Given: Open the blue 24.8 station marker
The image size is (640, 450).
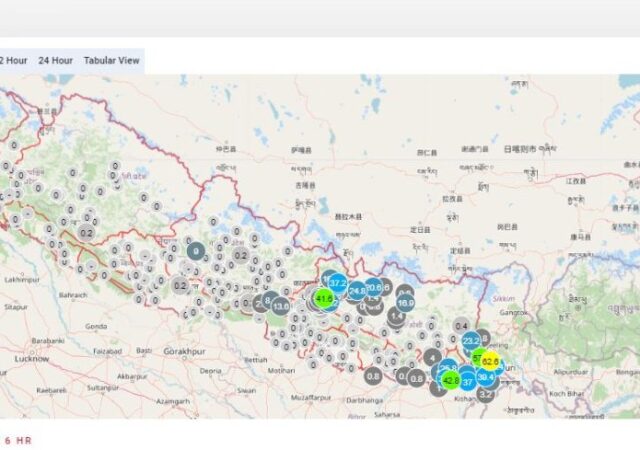Looking at the screenshot, I should point(357,292).
